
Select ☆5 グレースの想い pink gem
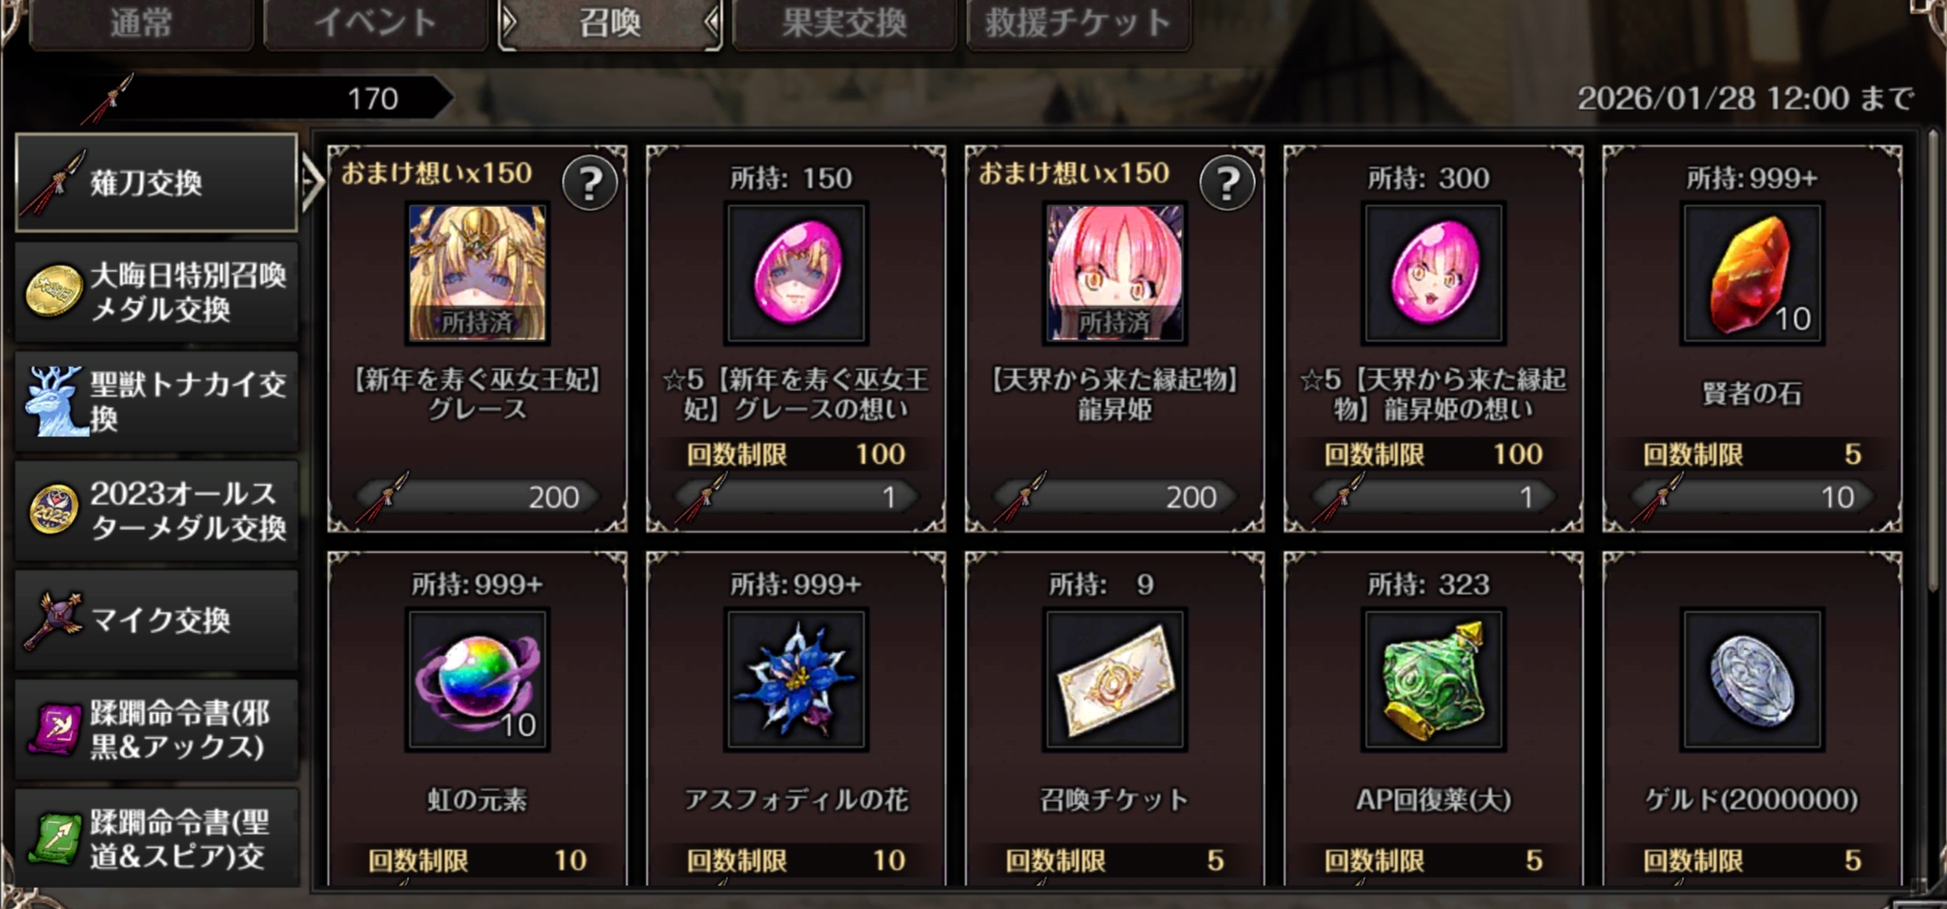[796, 274]
